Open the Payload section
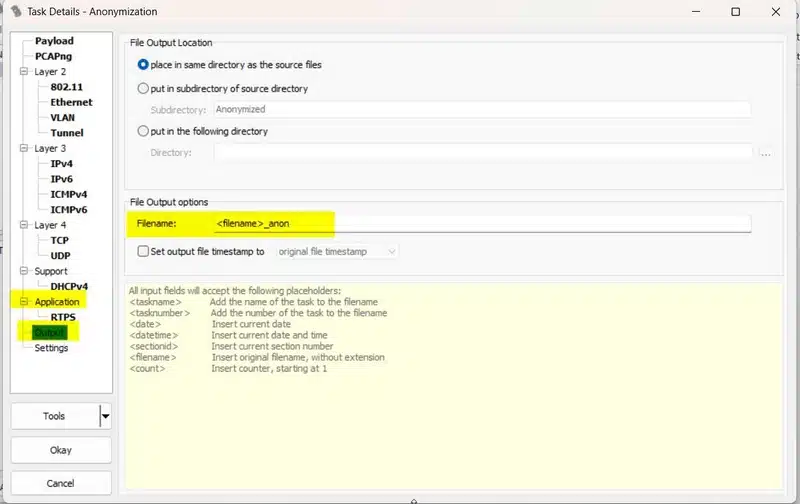The width and height of the screenshot is (800, 504). [54, 41]
